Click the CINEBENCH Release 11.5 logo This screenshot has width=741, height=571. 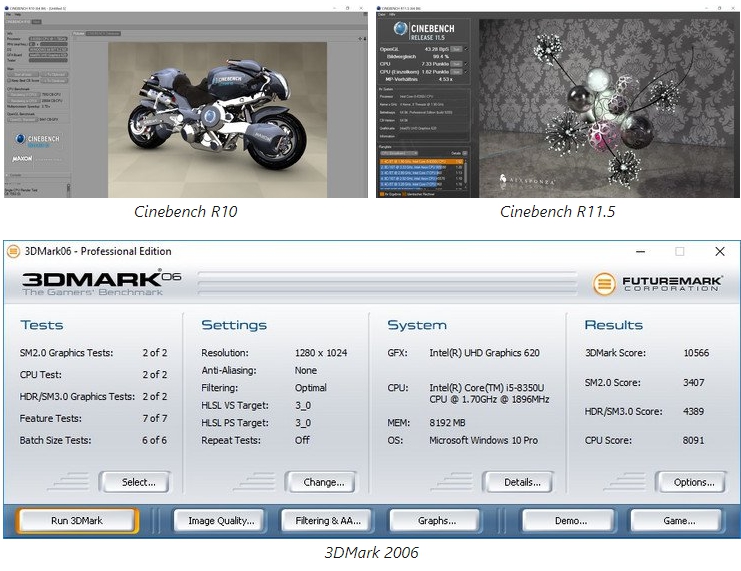point(424,31)
